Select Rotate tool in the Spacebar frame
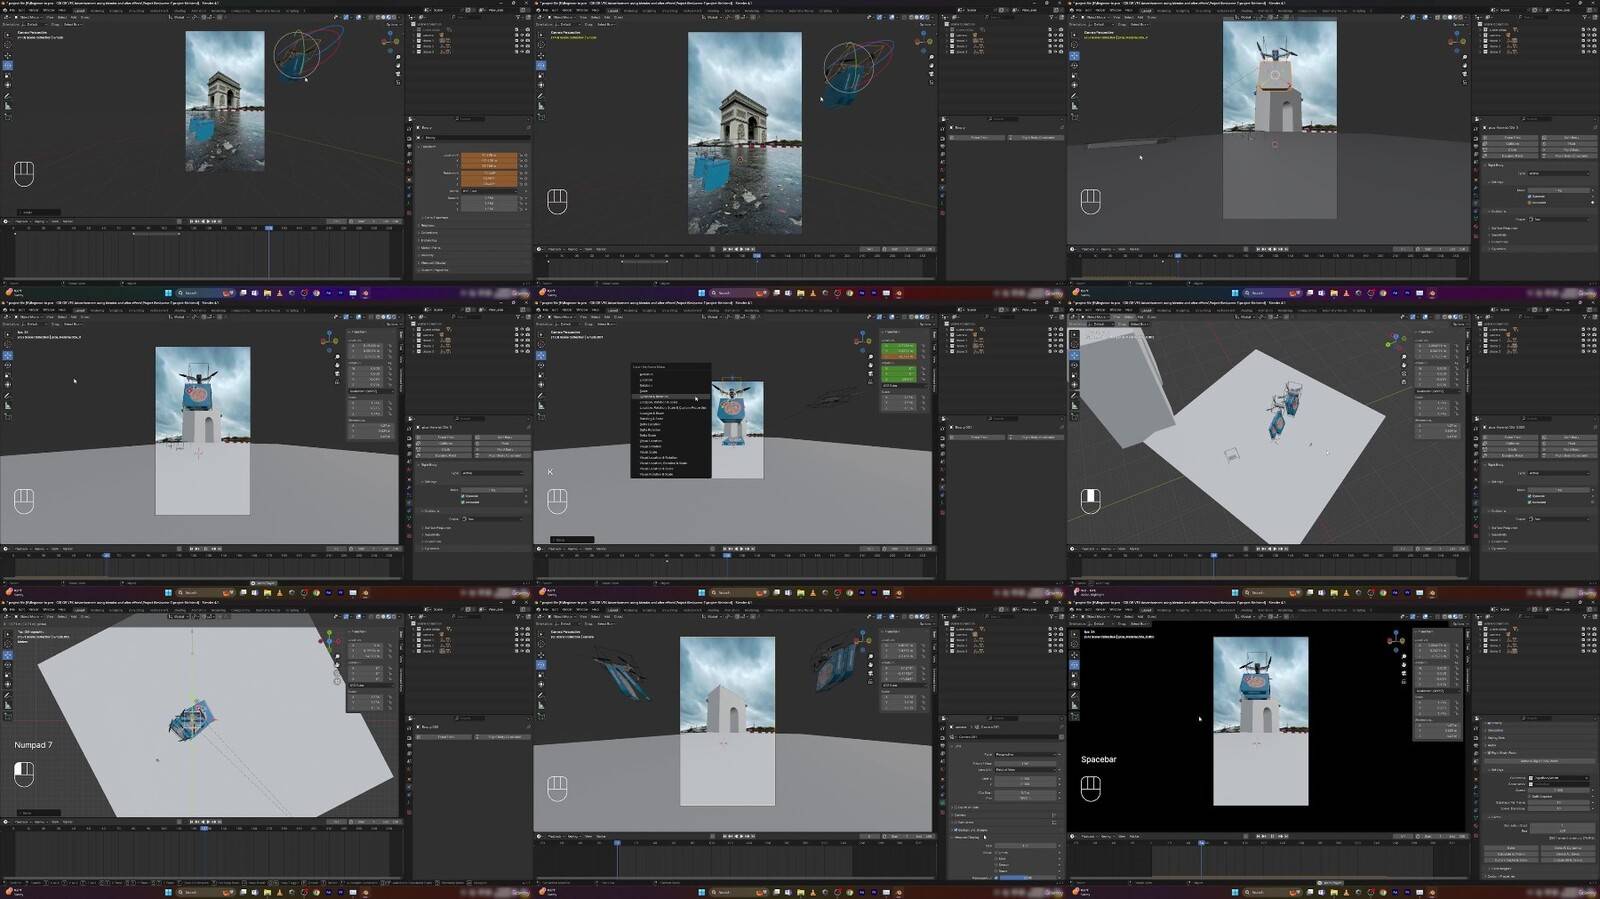This screenshot has height=899, width=1600. [x=1074, y=665]
